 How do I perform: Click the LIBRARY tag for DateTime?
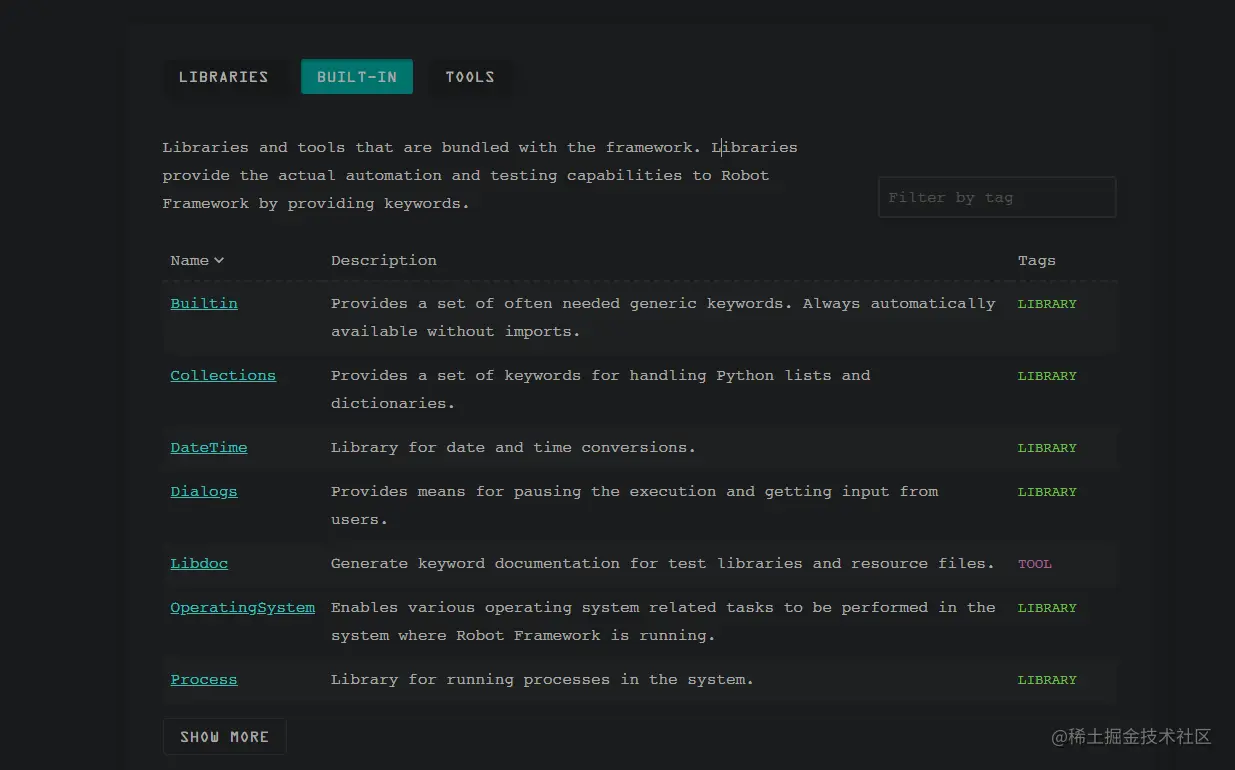pos(1047,448)
